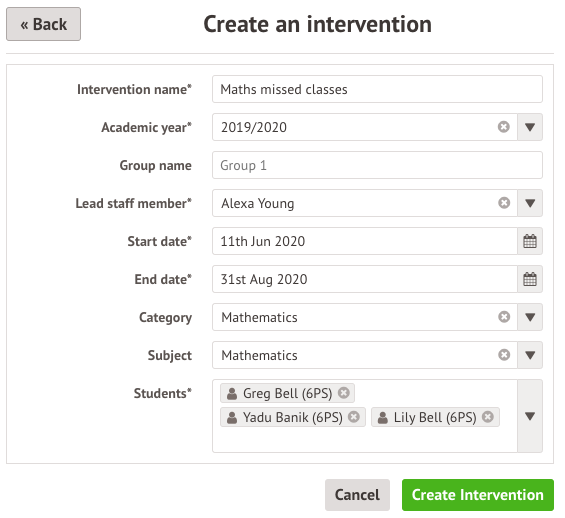Click the green Create Intervention button
The width and height of the screenshot is (565, 518).
click(x=478, y=495)
